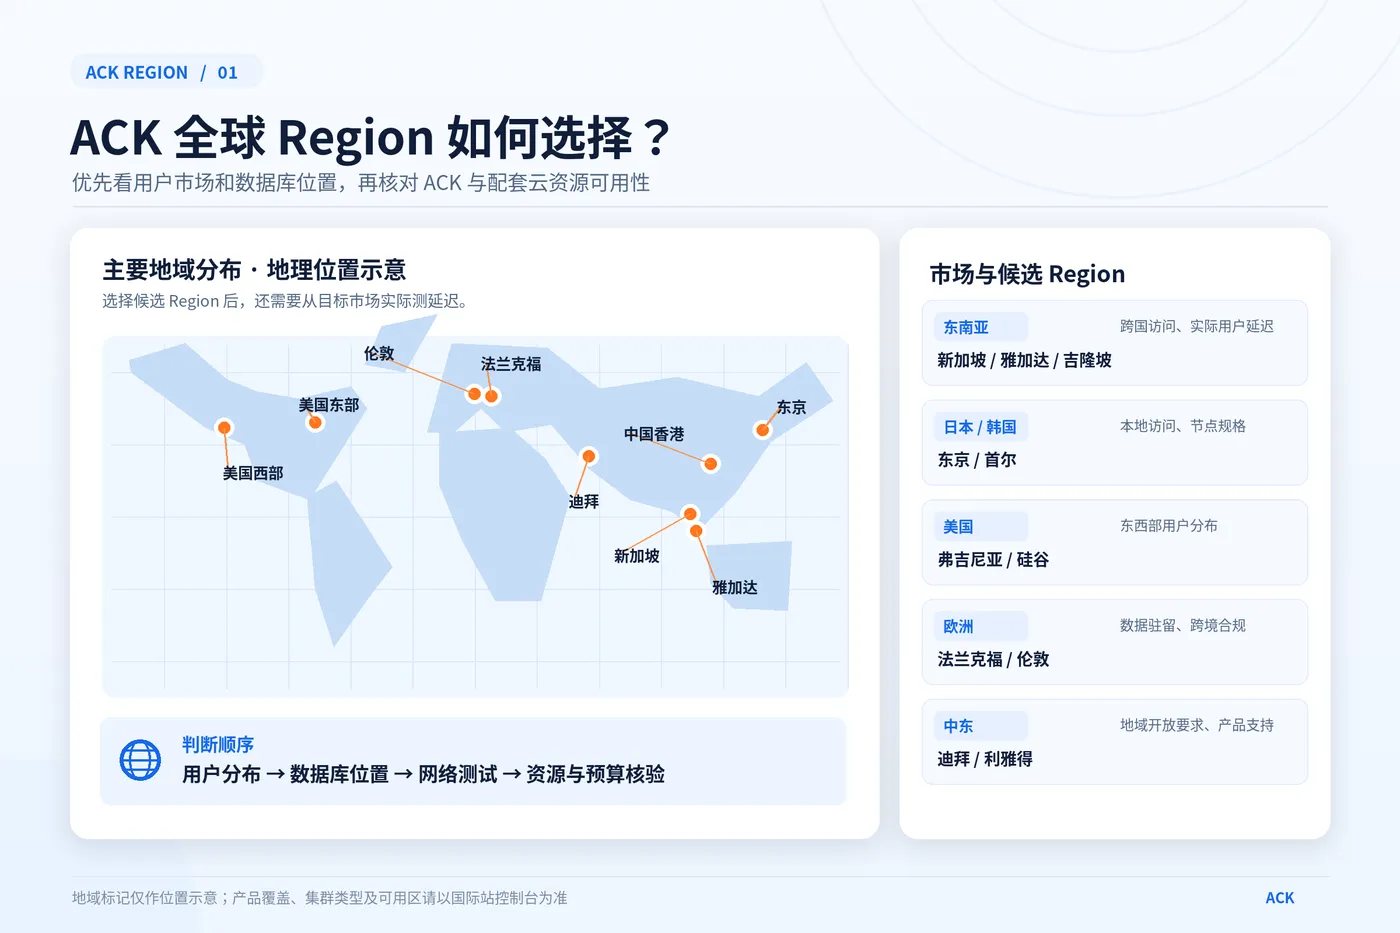This screenshot has width=1400, height=933.
Task: Click the 迪拜 orange map marker
Action: coord(589,456)
